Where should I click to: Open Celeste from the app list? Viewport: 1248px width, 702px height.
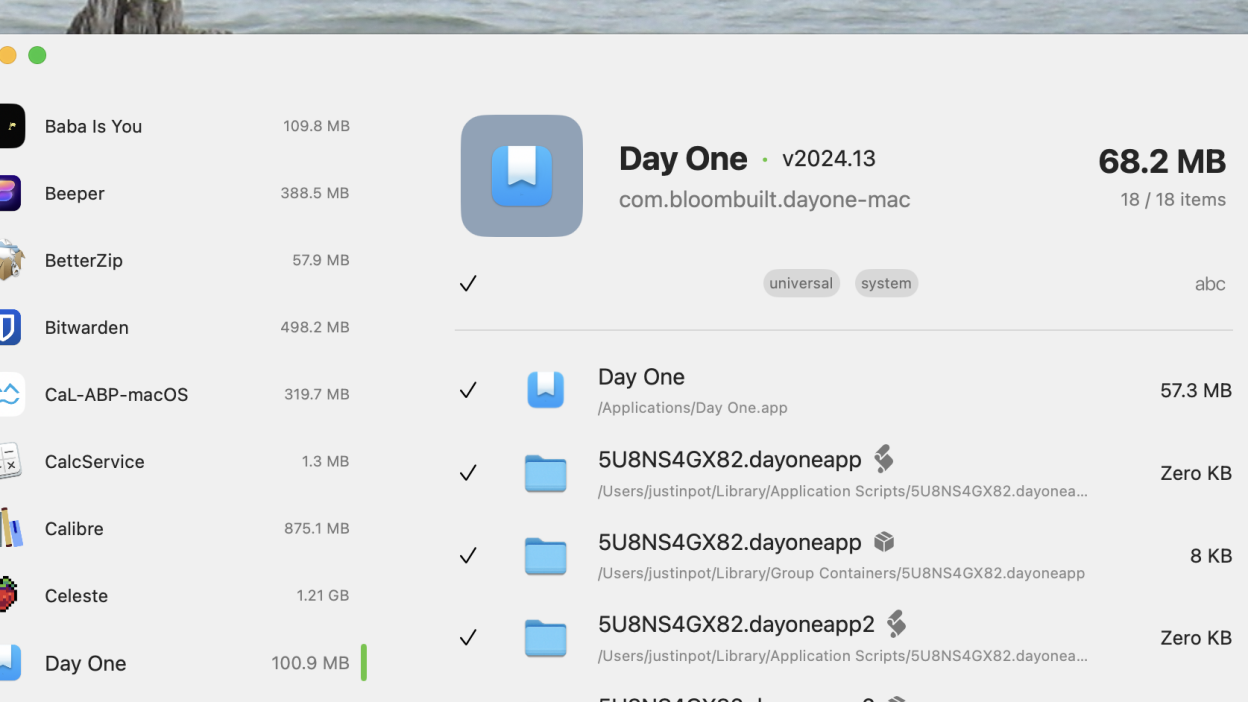76,595
